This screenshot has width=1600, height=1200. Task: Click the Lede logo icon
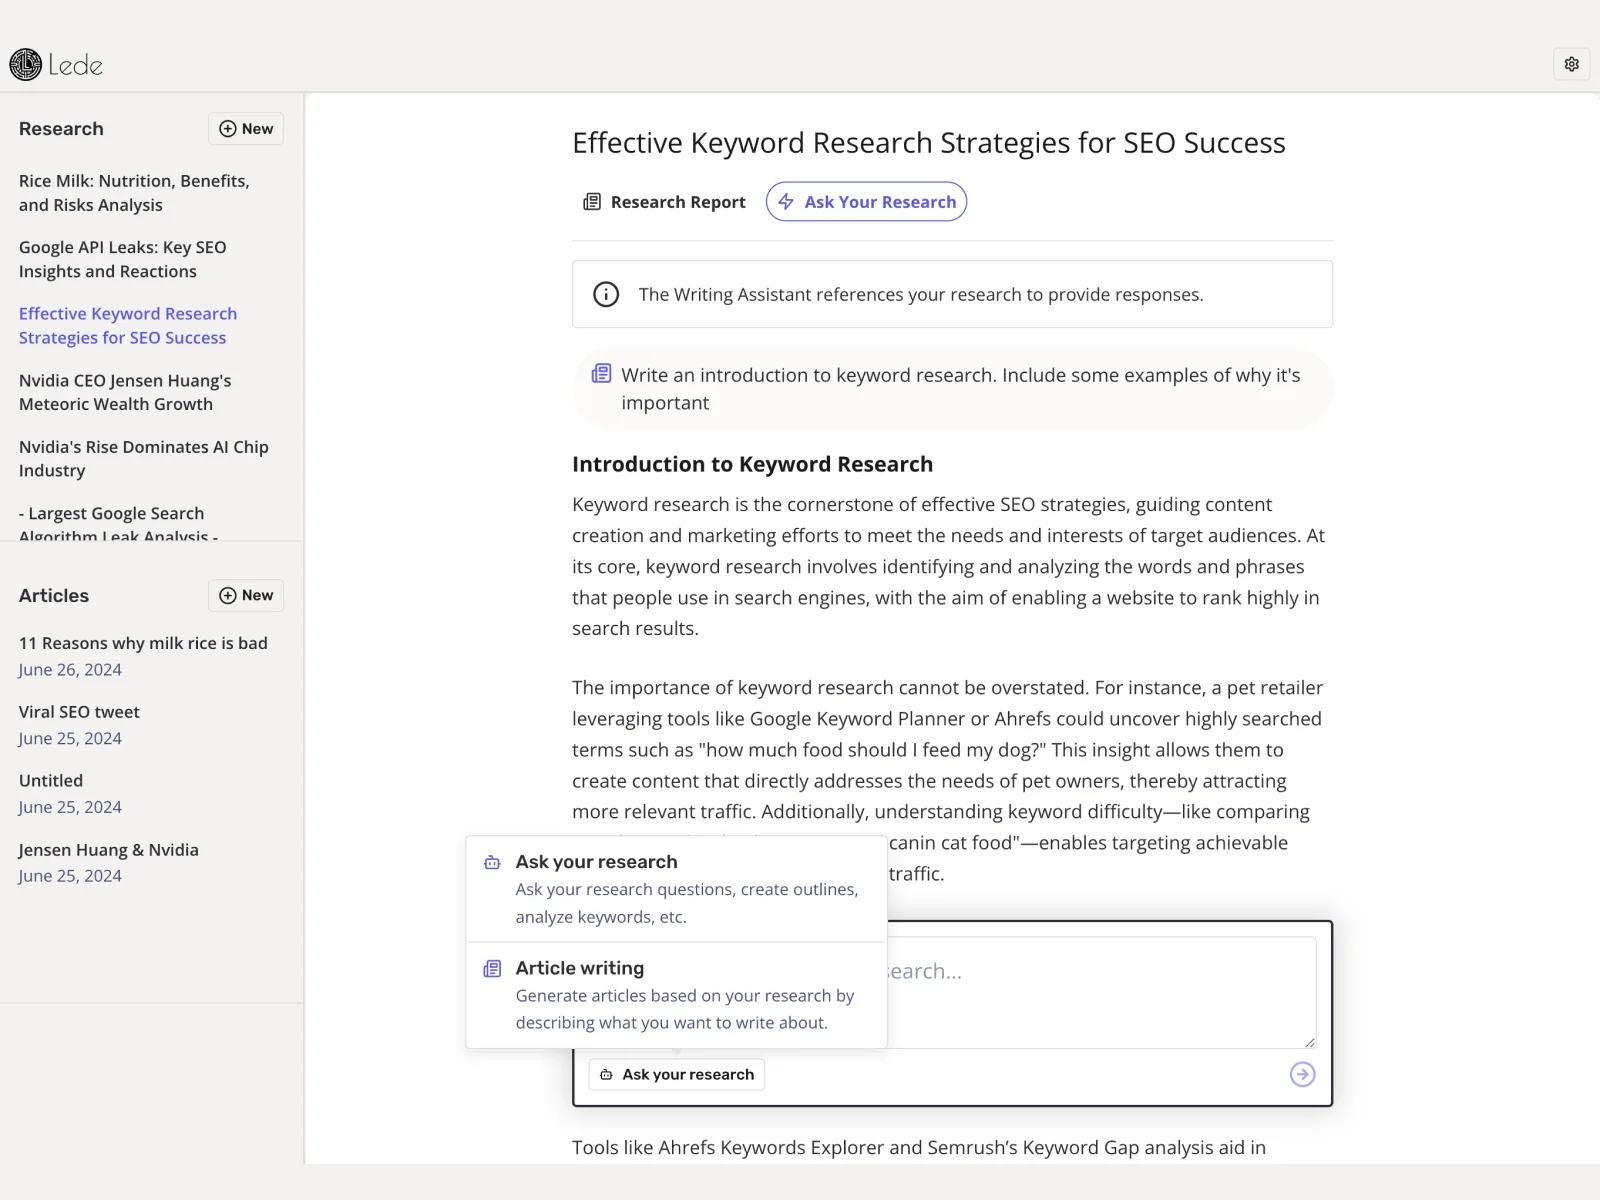26,65
